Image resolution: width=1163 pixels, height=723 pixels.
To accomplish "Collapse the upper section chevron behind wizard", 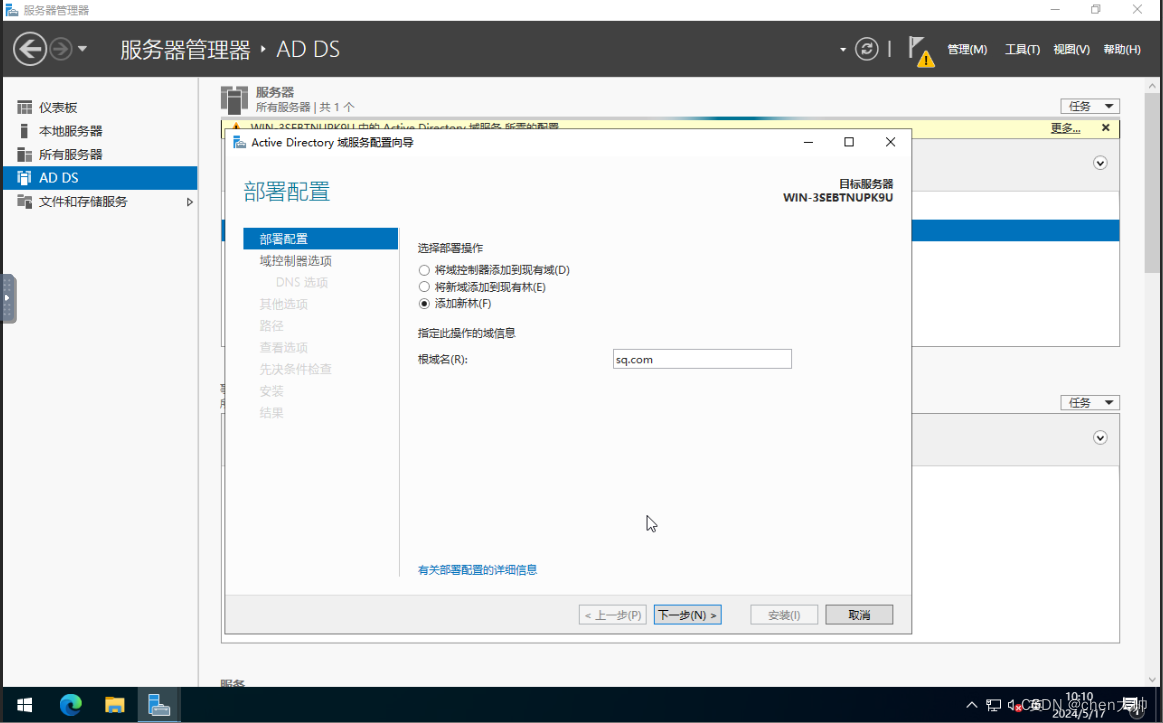I will [1100, 163].
